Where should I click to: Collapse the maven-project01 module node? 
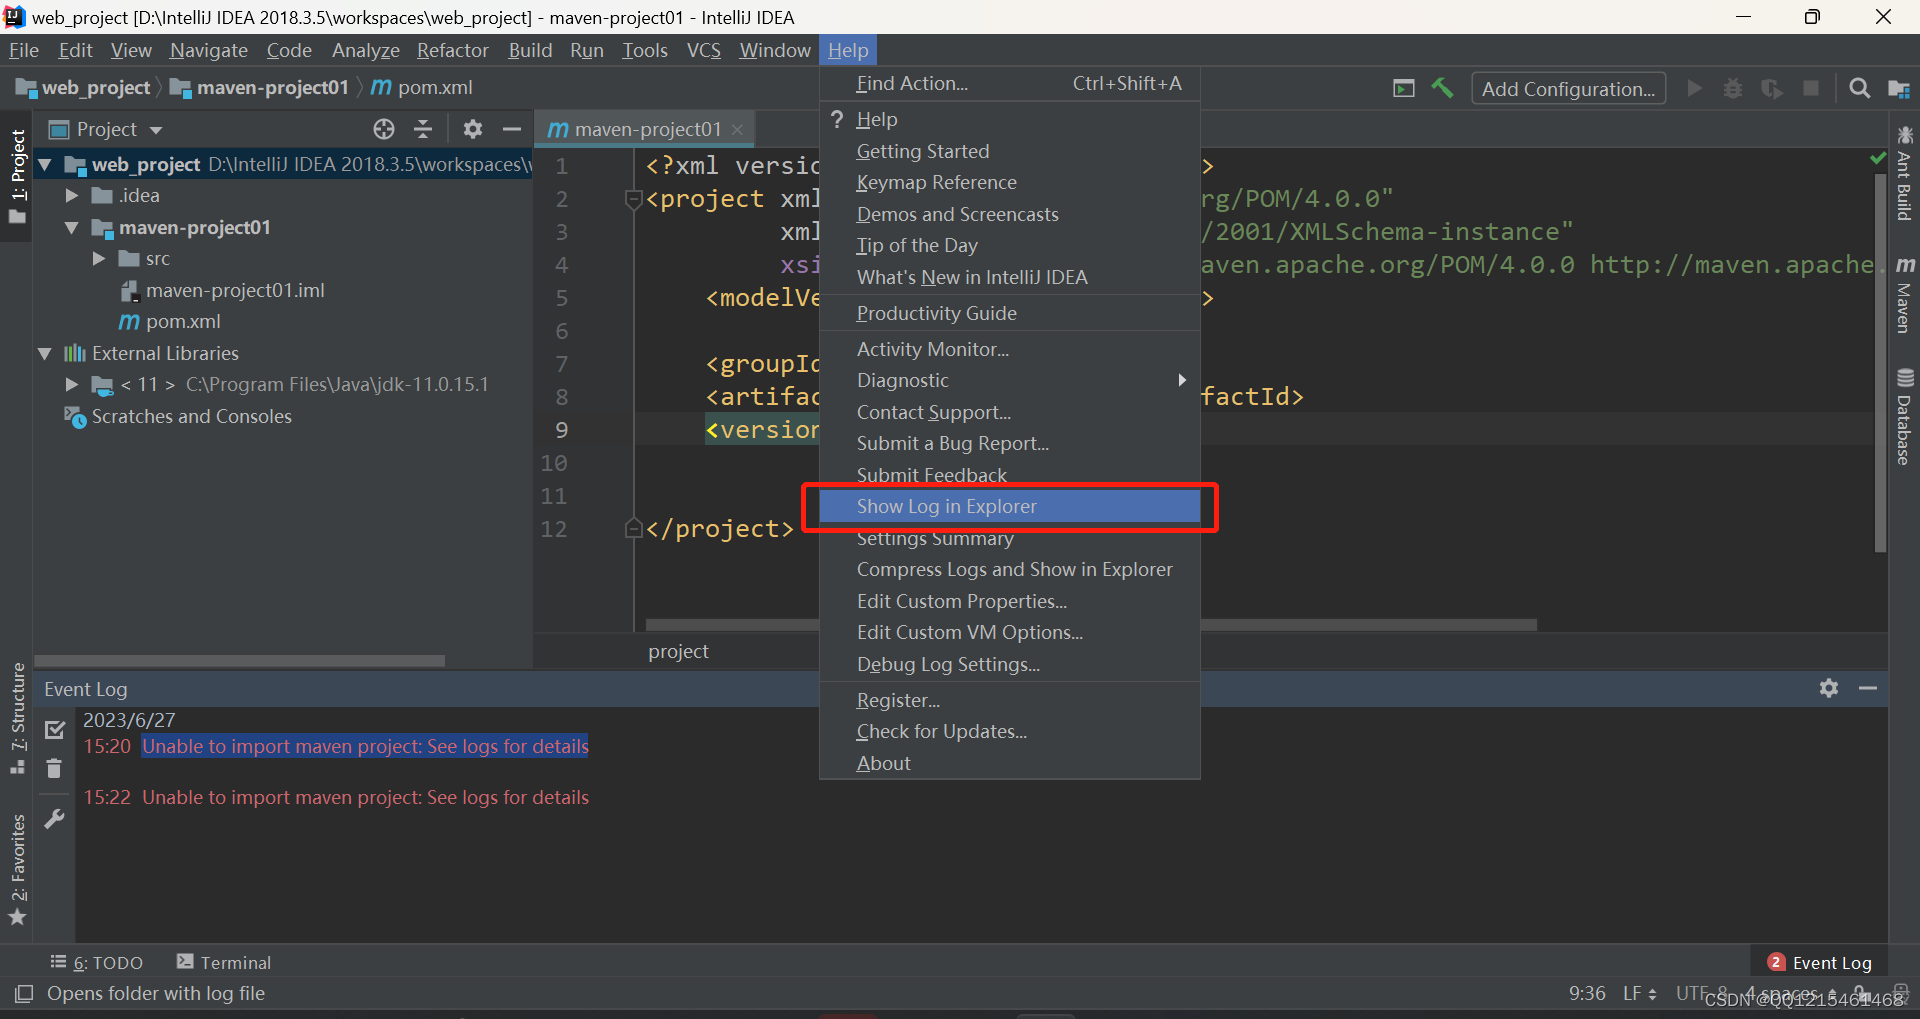click(x=71, y=227)
